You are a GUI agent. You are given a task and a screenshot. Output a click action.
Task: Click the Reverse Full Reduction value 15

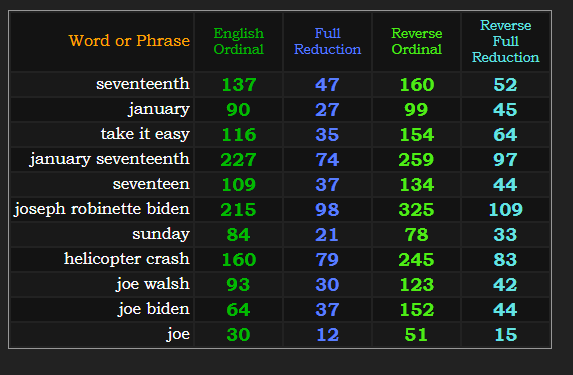click(506, 335)
